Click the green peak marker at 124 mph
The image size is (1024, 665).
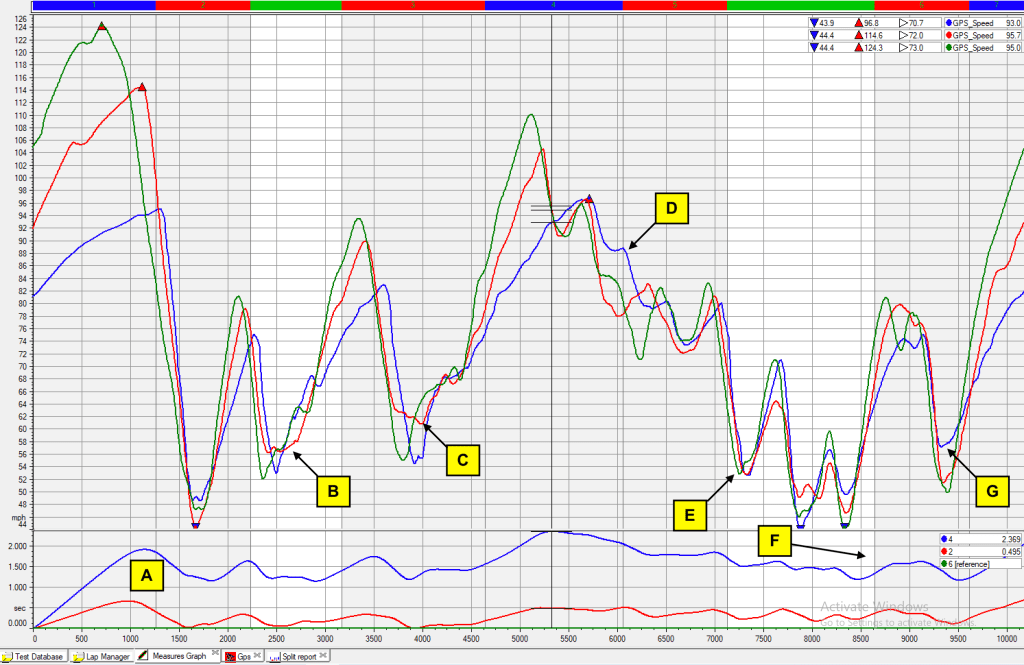click(x=102, y=27)
